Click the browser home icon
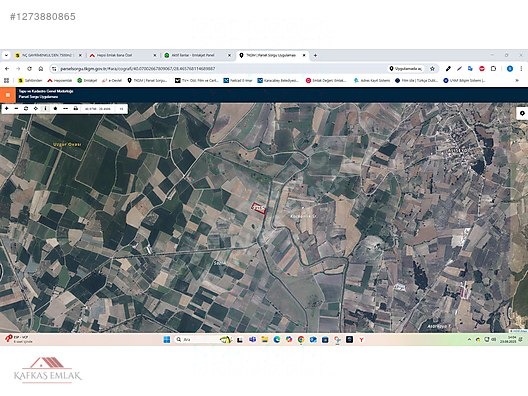The width and height of the screenshot is (528, 396). [41, 69]
